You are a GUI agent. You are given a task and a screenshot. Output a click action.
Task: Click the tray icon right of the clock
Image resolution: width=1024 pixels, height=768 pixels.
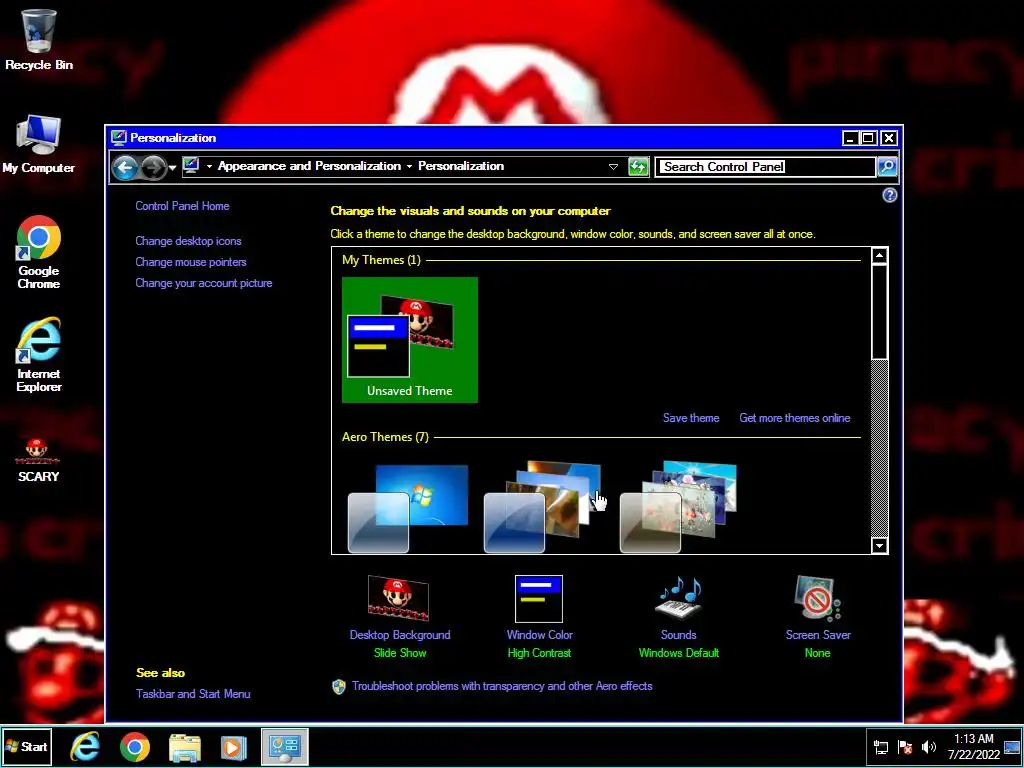1012,747
